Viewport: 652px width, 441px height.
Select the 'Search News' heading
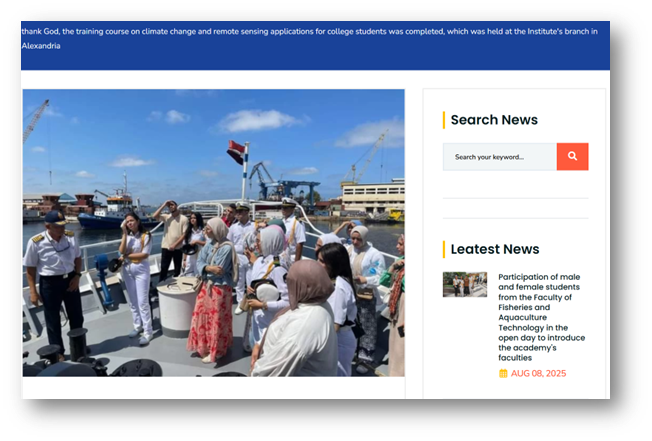click(x=494, y=120)
